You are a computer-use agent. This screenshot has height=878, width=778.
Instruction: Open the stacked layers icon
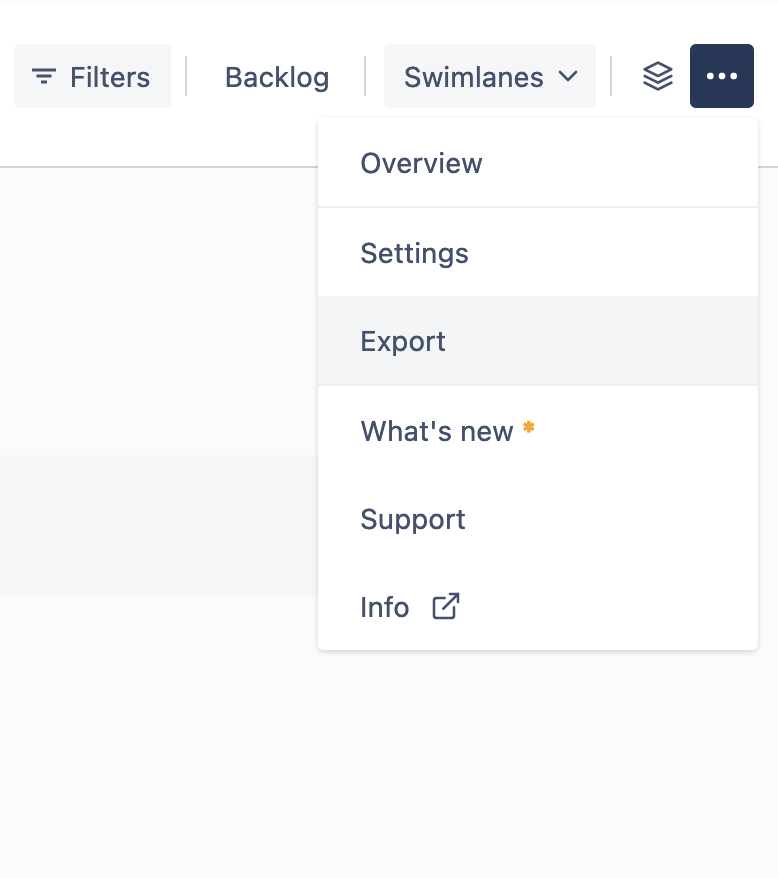coord(658,76)
